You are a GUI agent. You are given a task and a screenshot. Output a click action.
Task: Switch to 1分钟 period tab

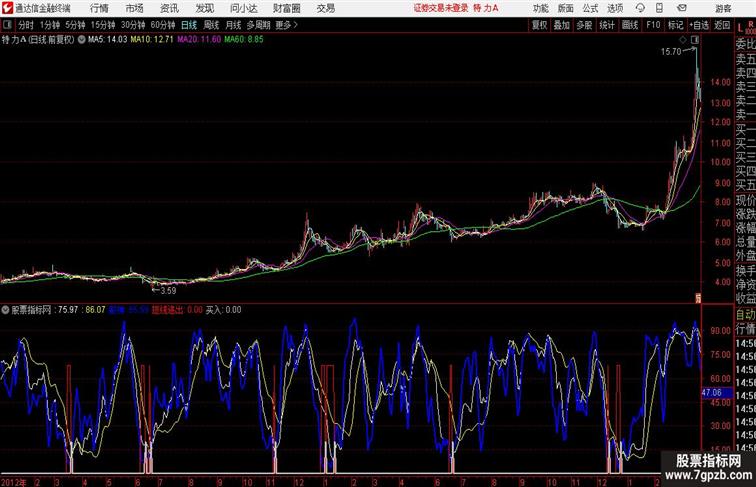pos(50,25)
